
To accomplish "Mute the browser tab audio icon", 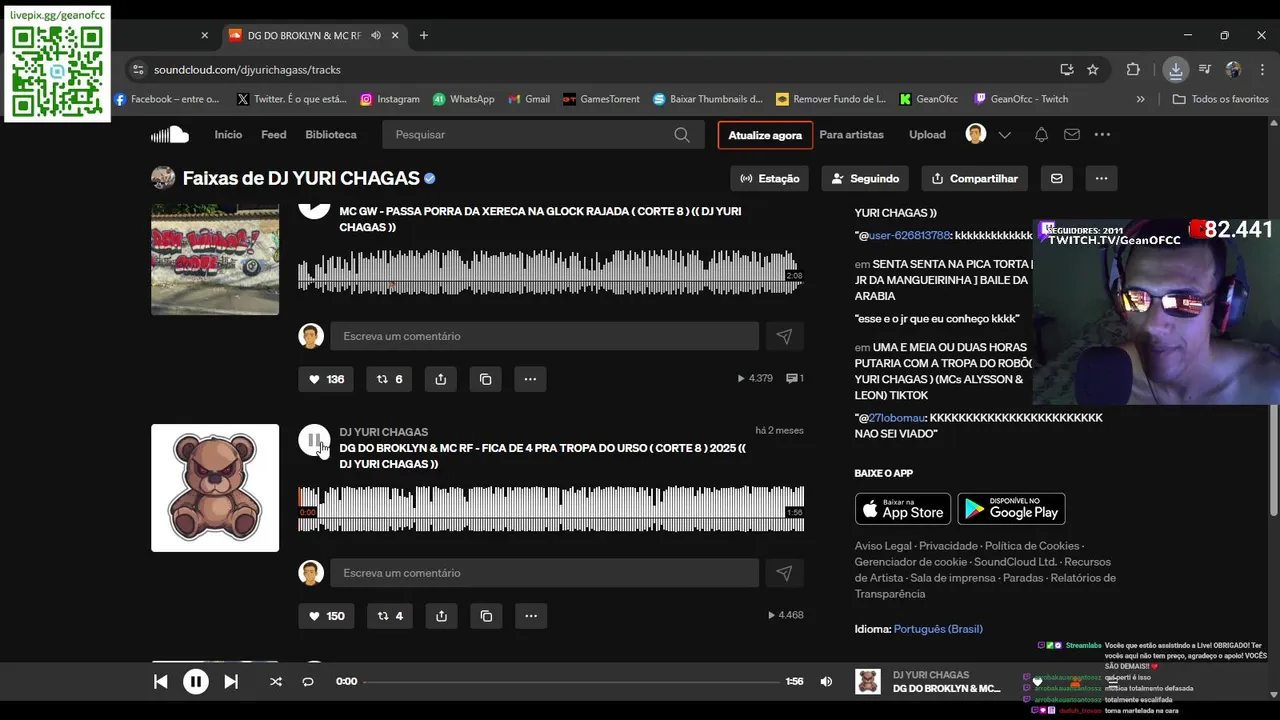I will (x=376, y=35).
